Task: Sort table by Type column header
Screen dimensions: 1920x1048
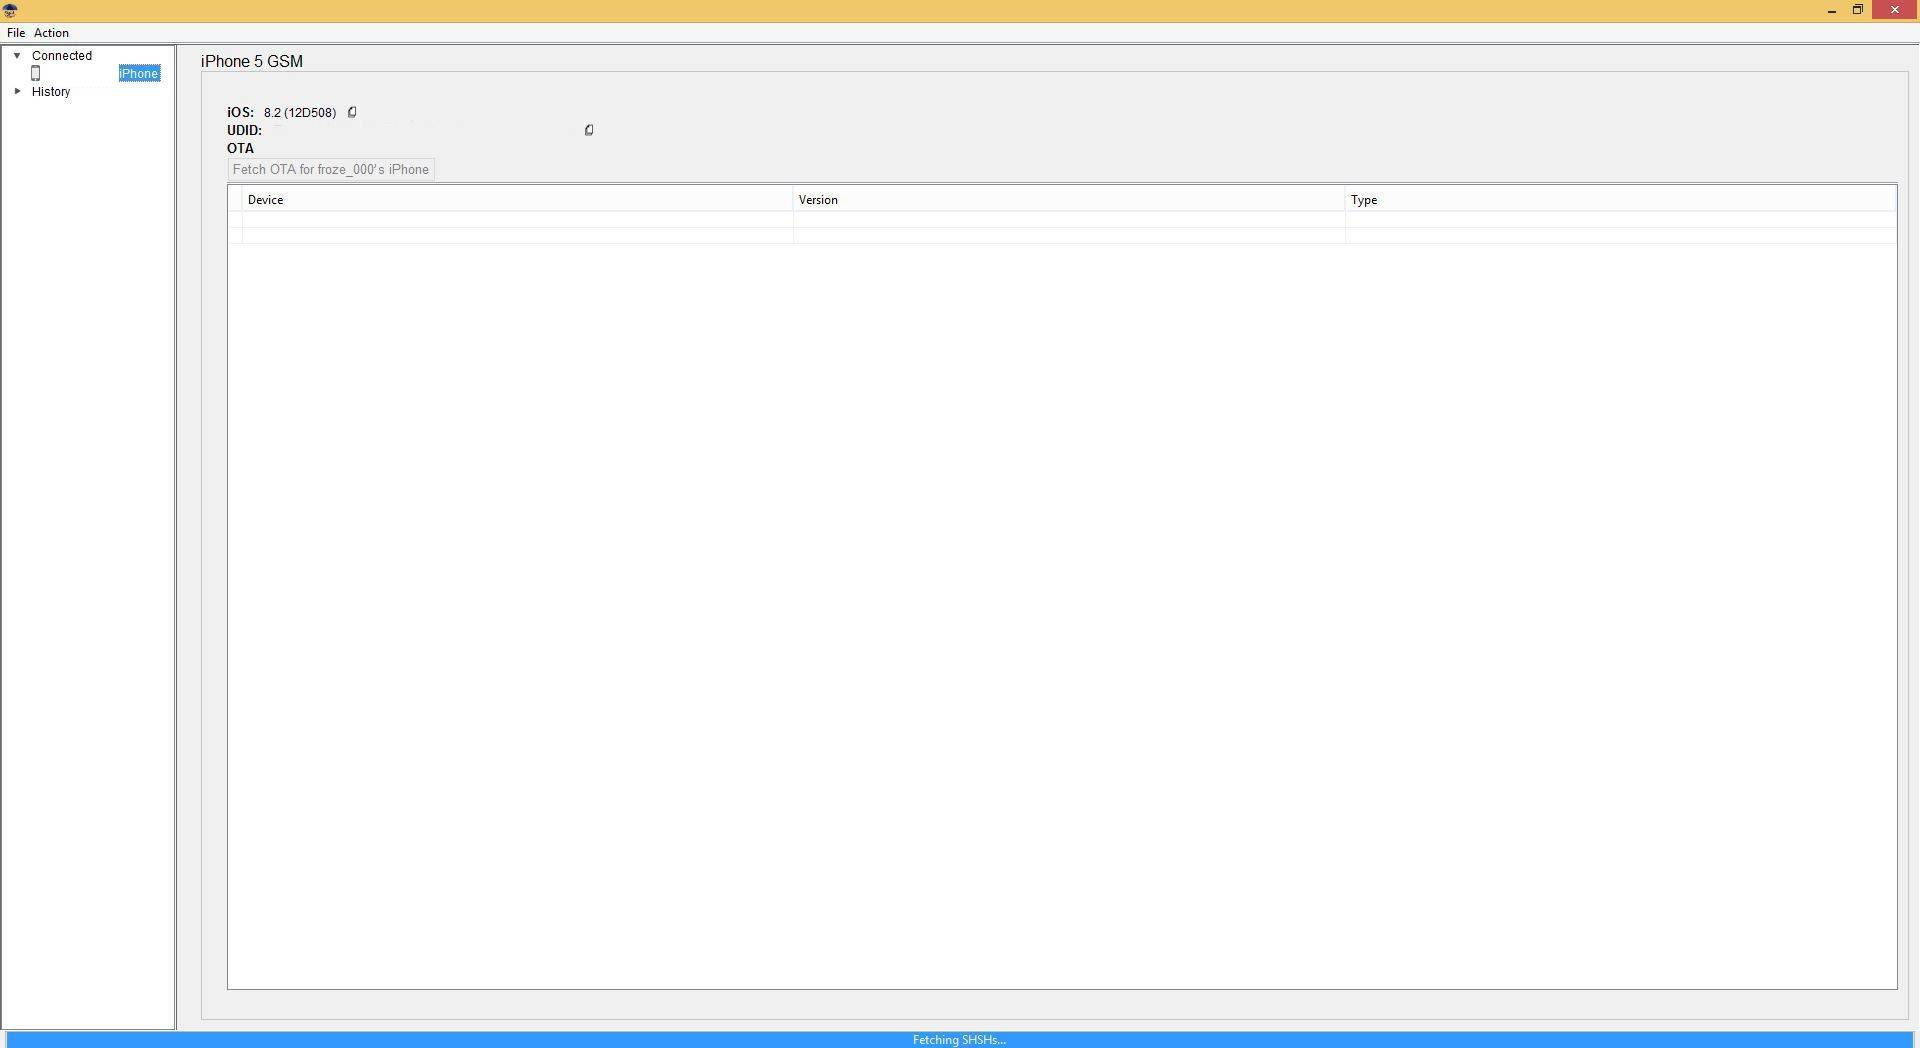Action: [1364, 200]
